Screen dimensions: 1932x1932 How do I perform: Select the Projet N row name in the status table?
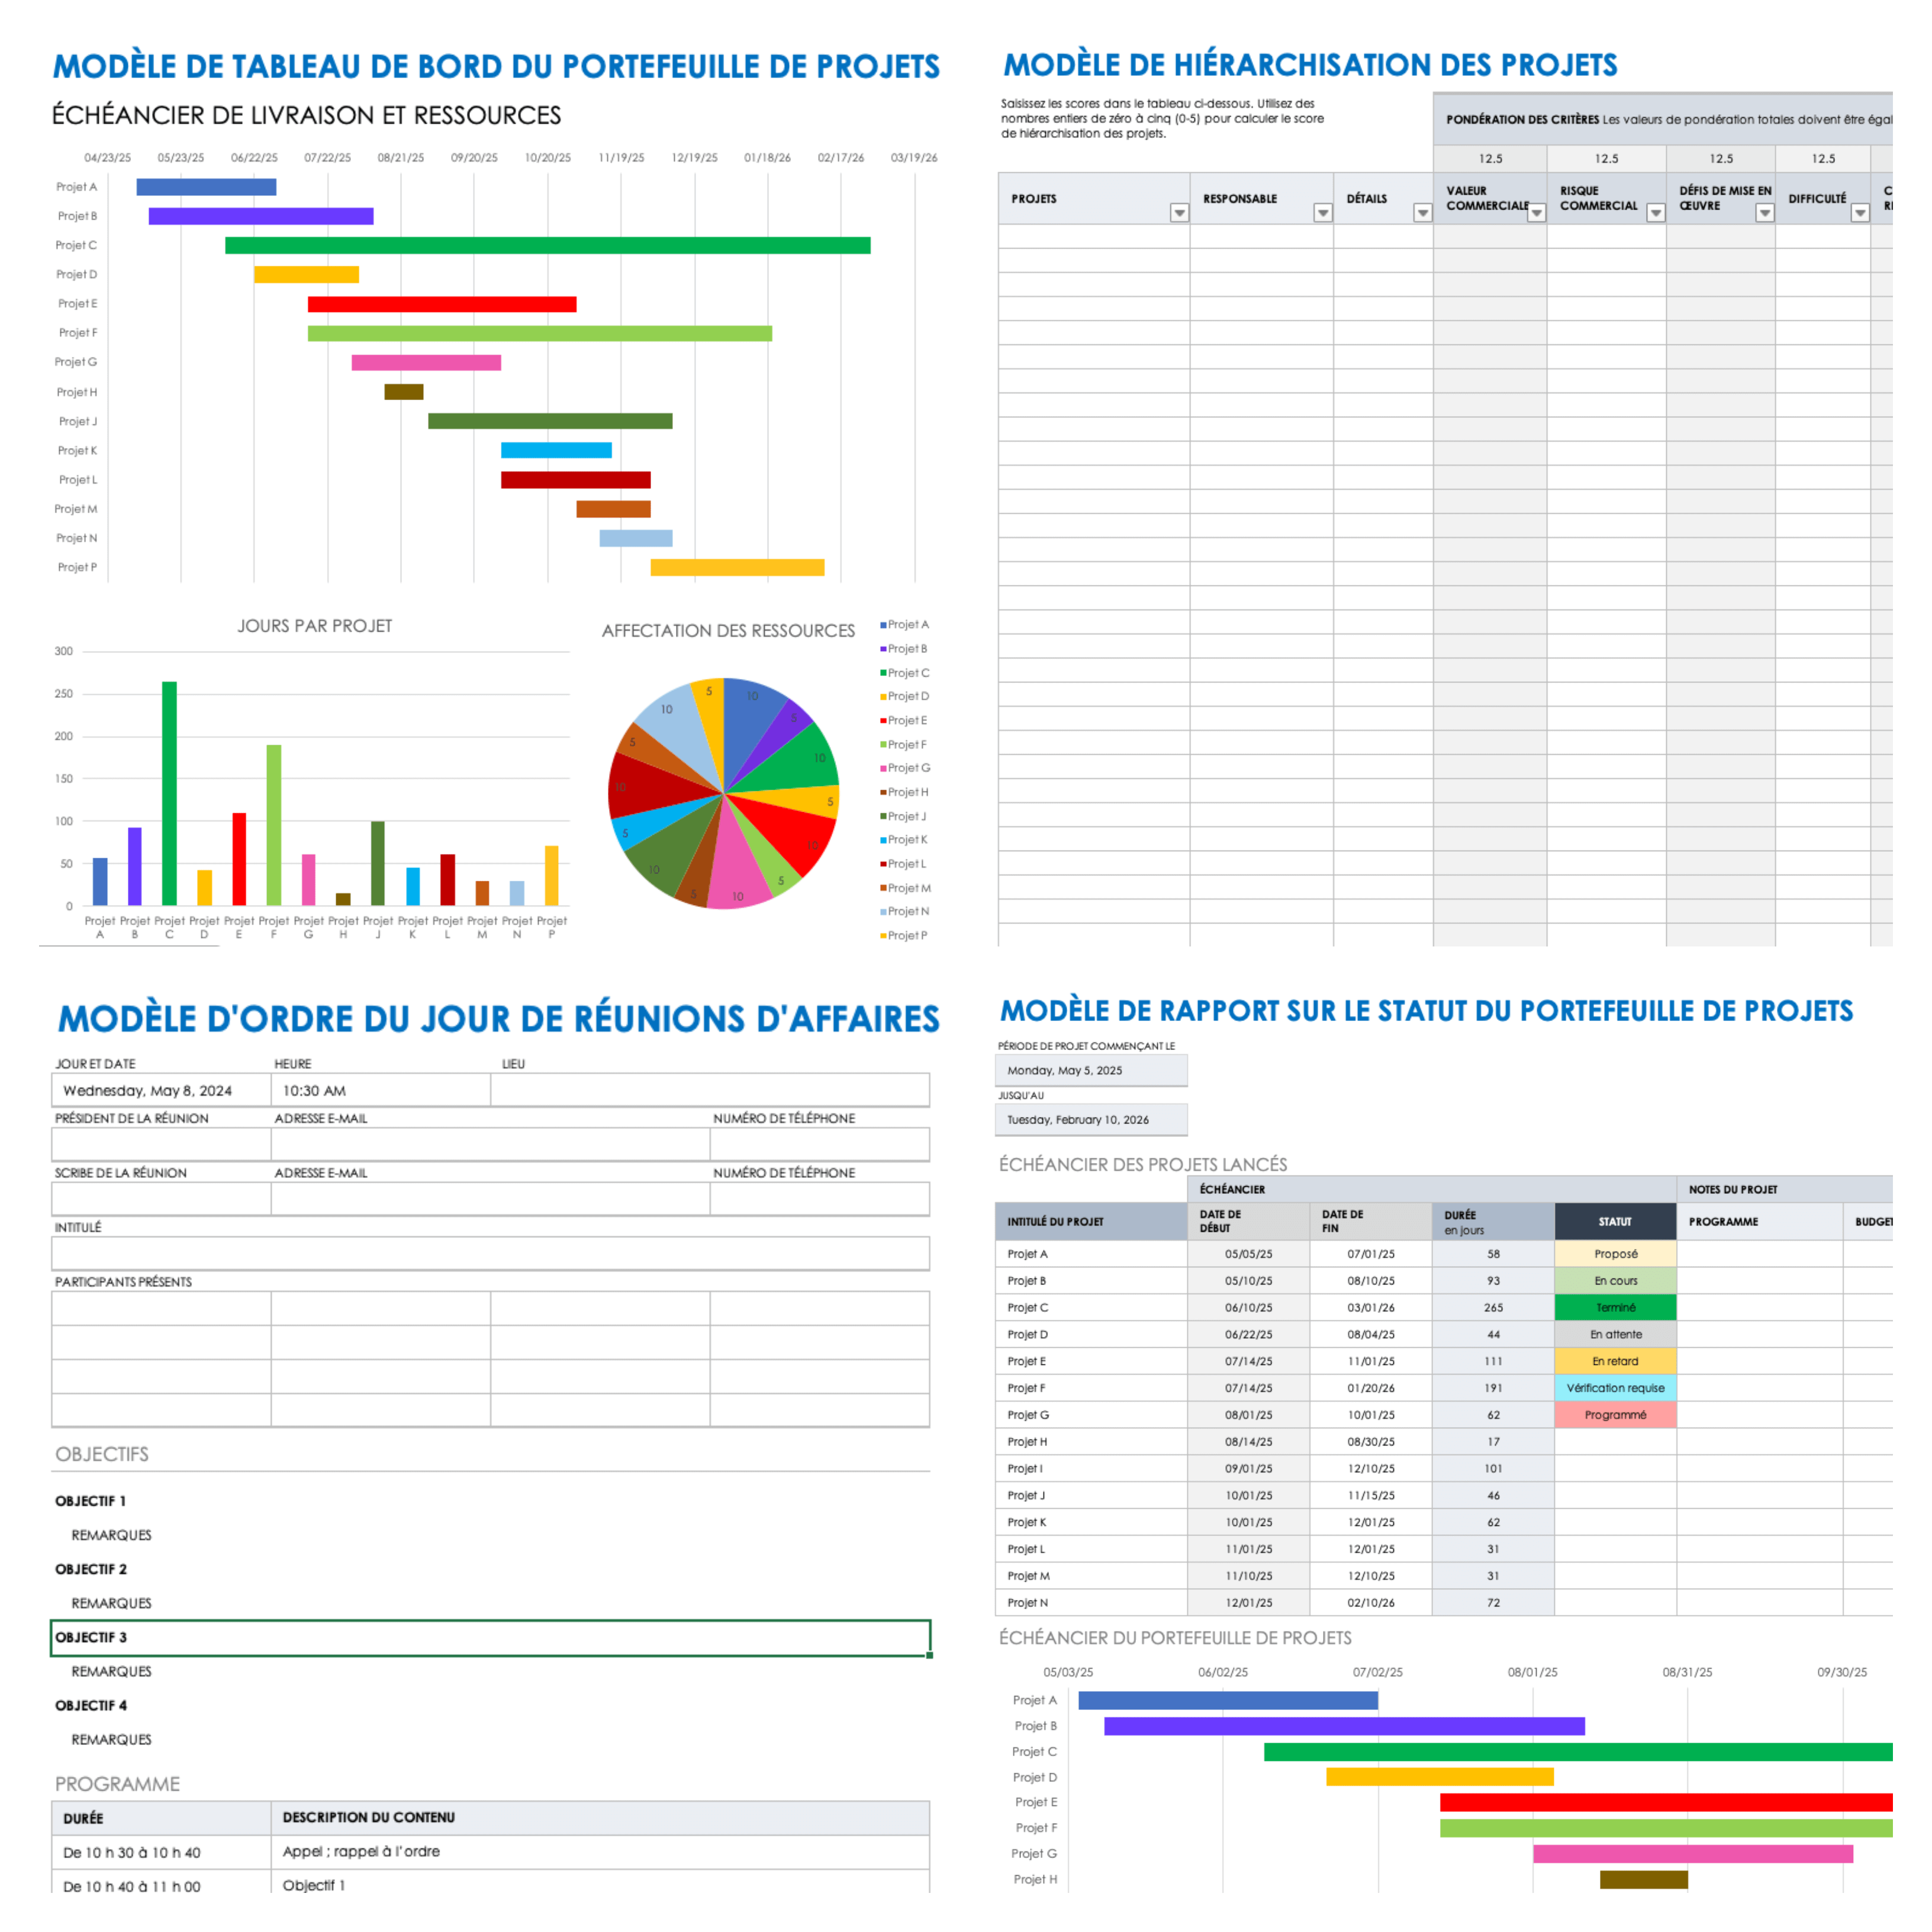pos(1091,1603)
